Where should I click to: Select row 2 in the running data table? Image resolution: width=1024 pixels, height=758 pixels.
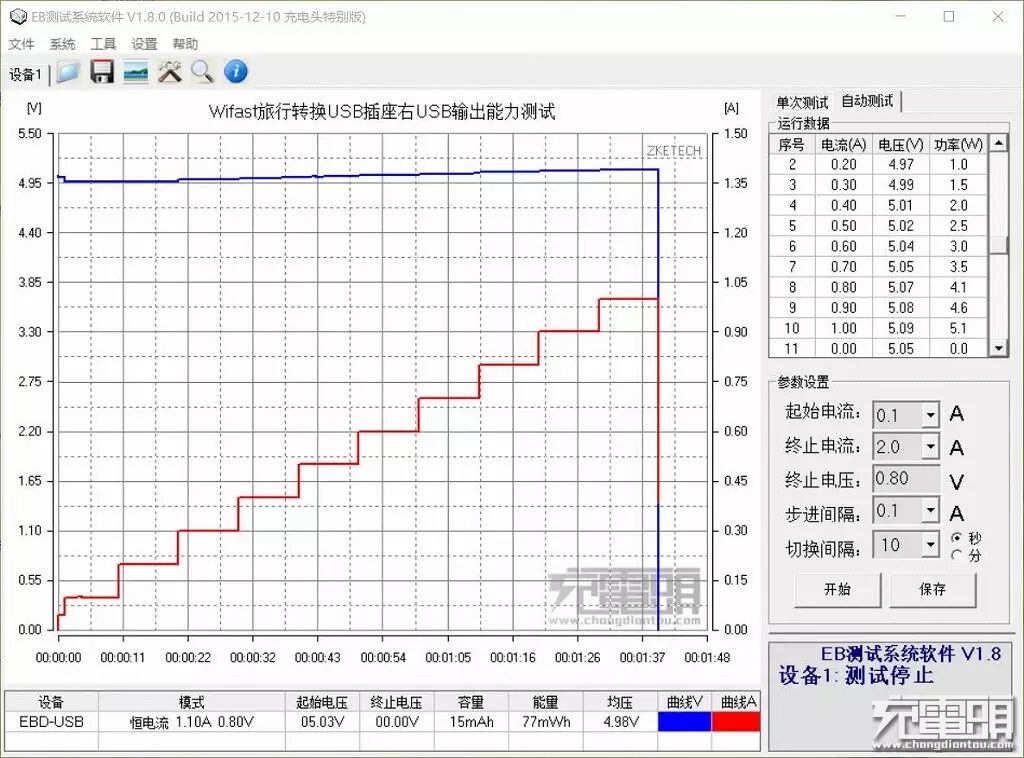(878, 165)
